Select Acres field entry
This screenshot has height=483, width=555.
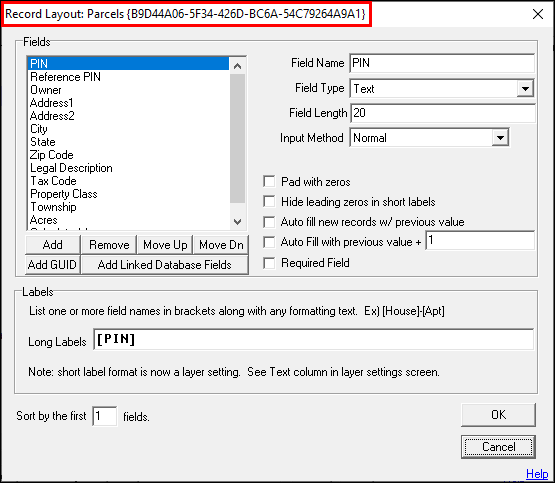pyautogui.click(x=128, y=220)
